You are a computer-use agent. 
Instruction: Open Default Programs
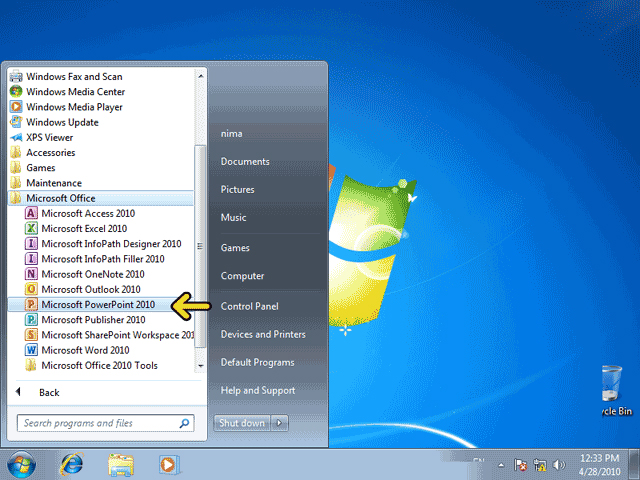click(258, 362)
